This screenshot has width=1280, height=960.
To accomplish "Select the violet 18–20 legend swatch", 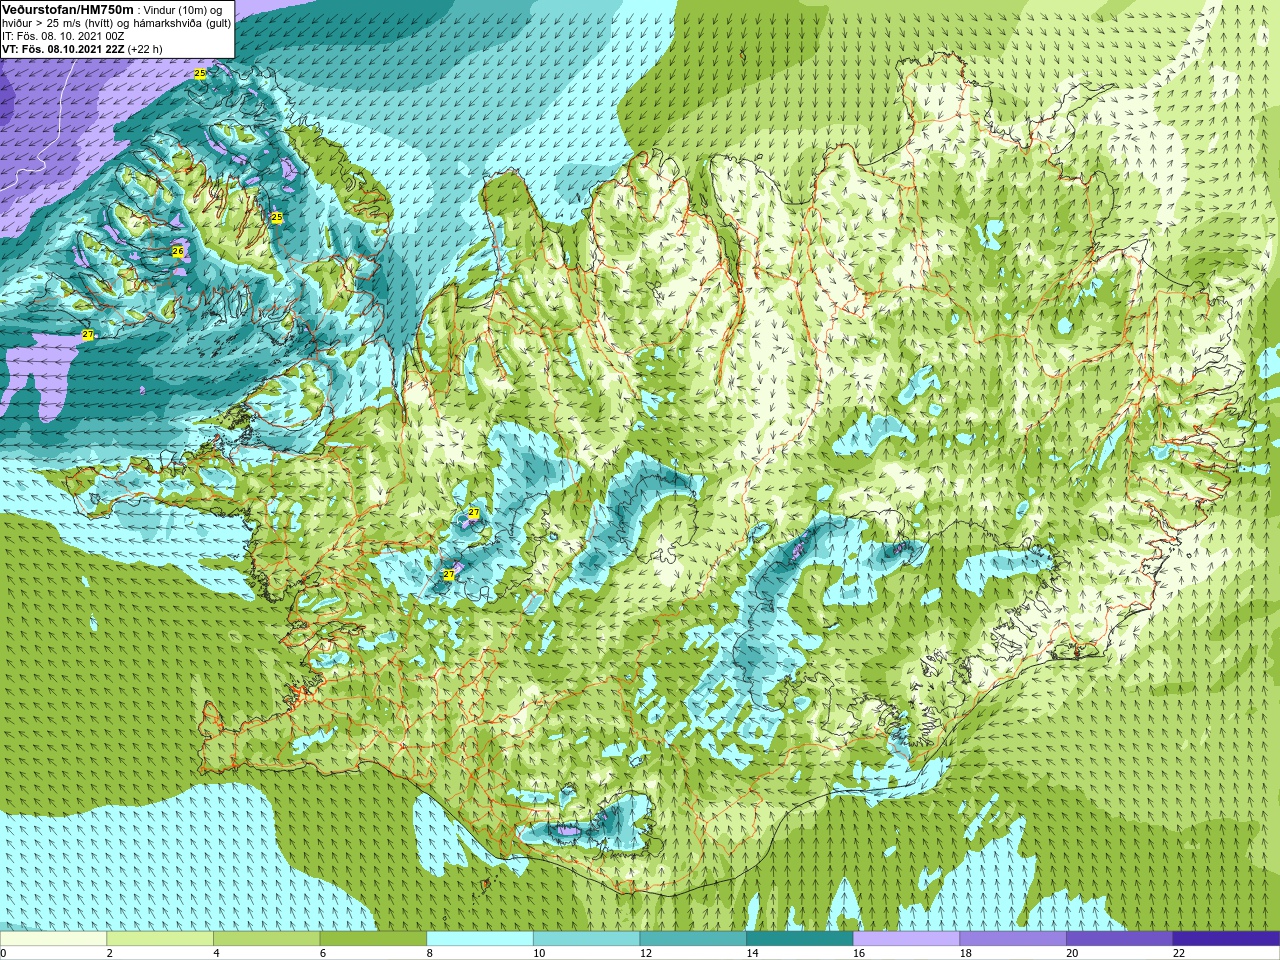I will [x=1013, y=939].
